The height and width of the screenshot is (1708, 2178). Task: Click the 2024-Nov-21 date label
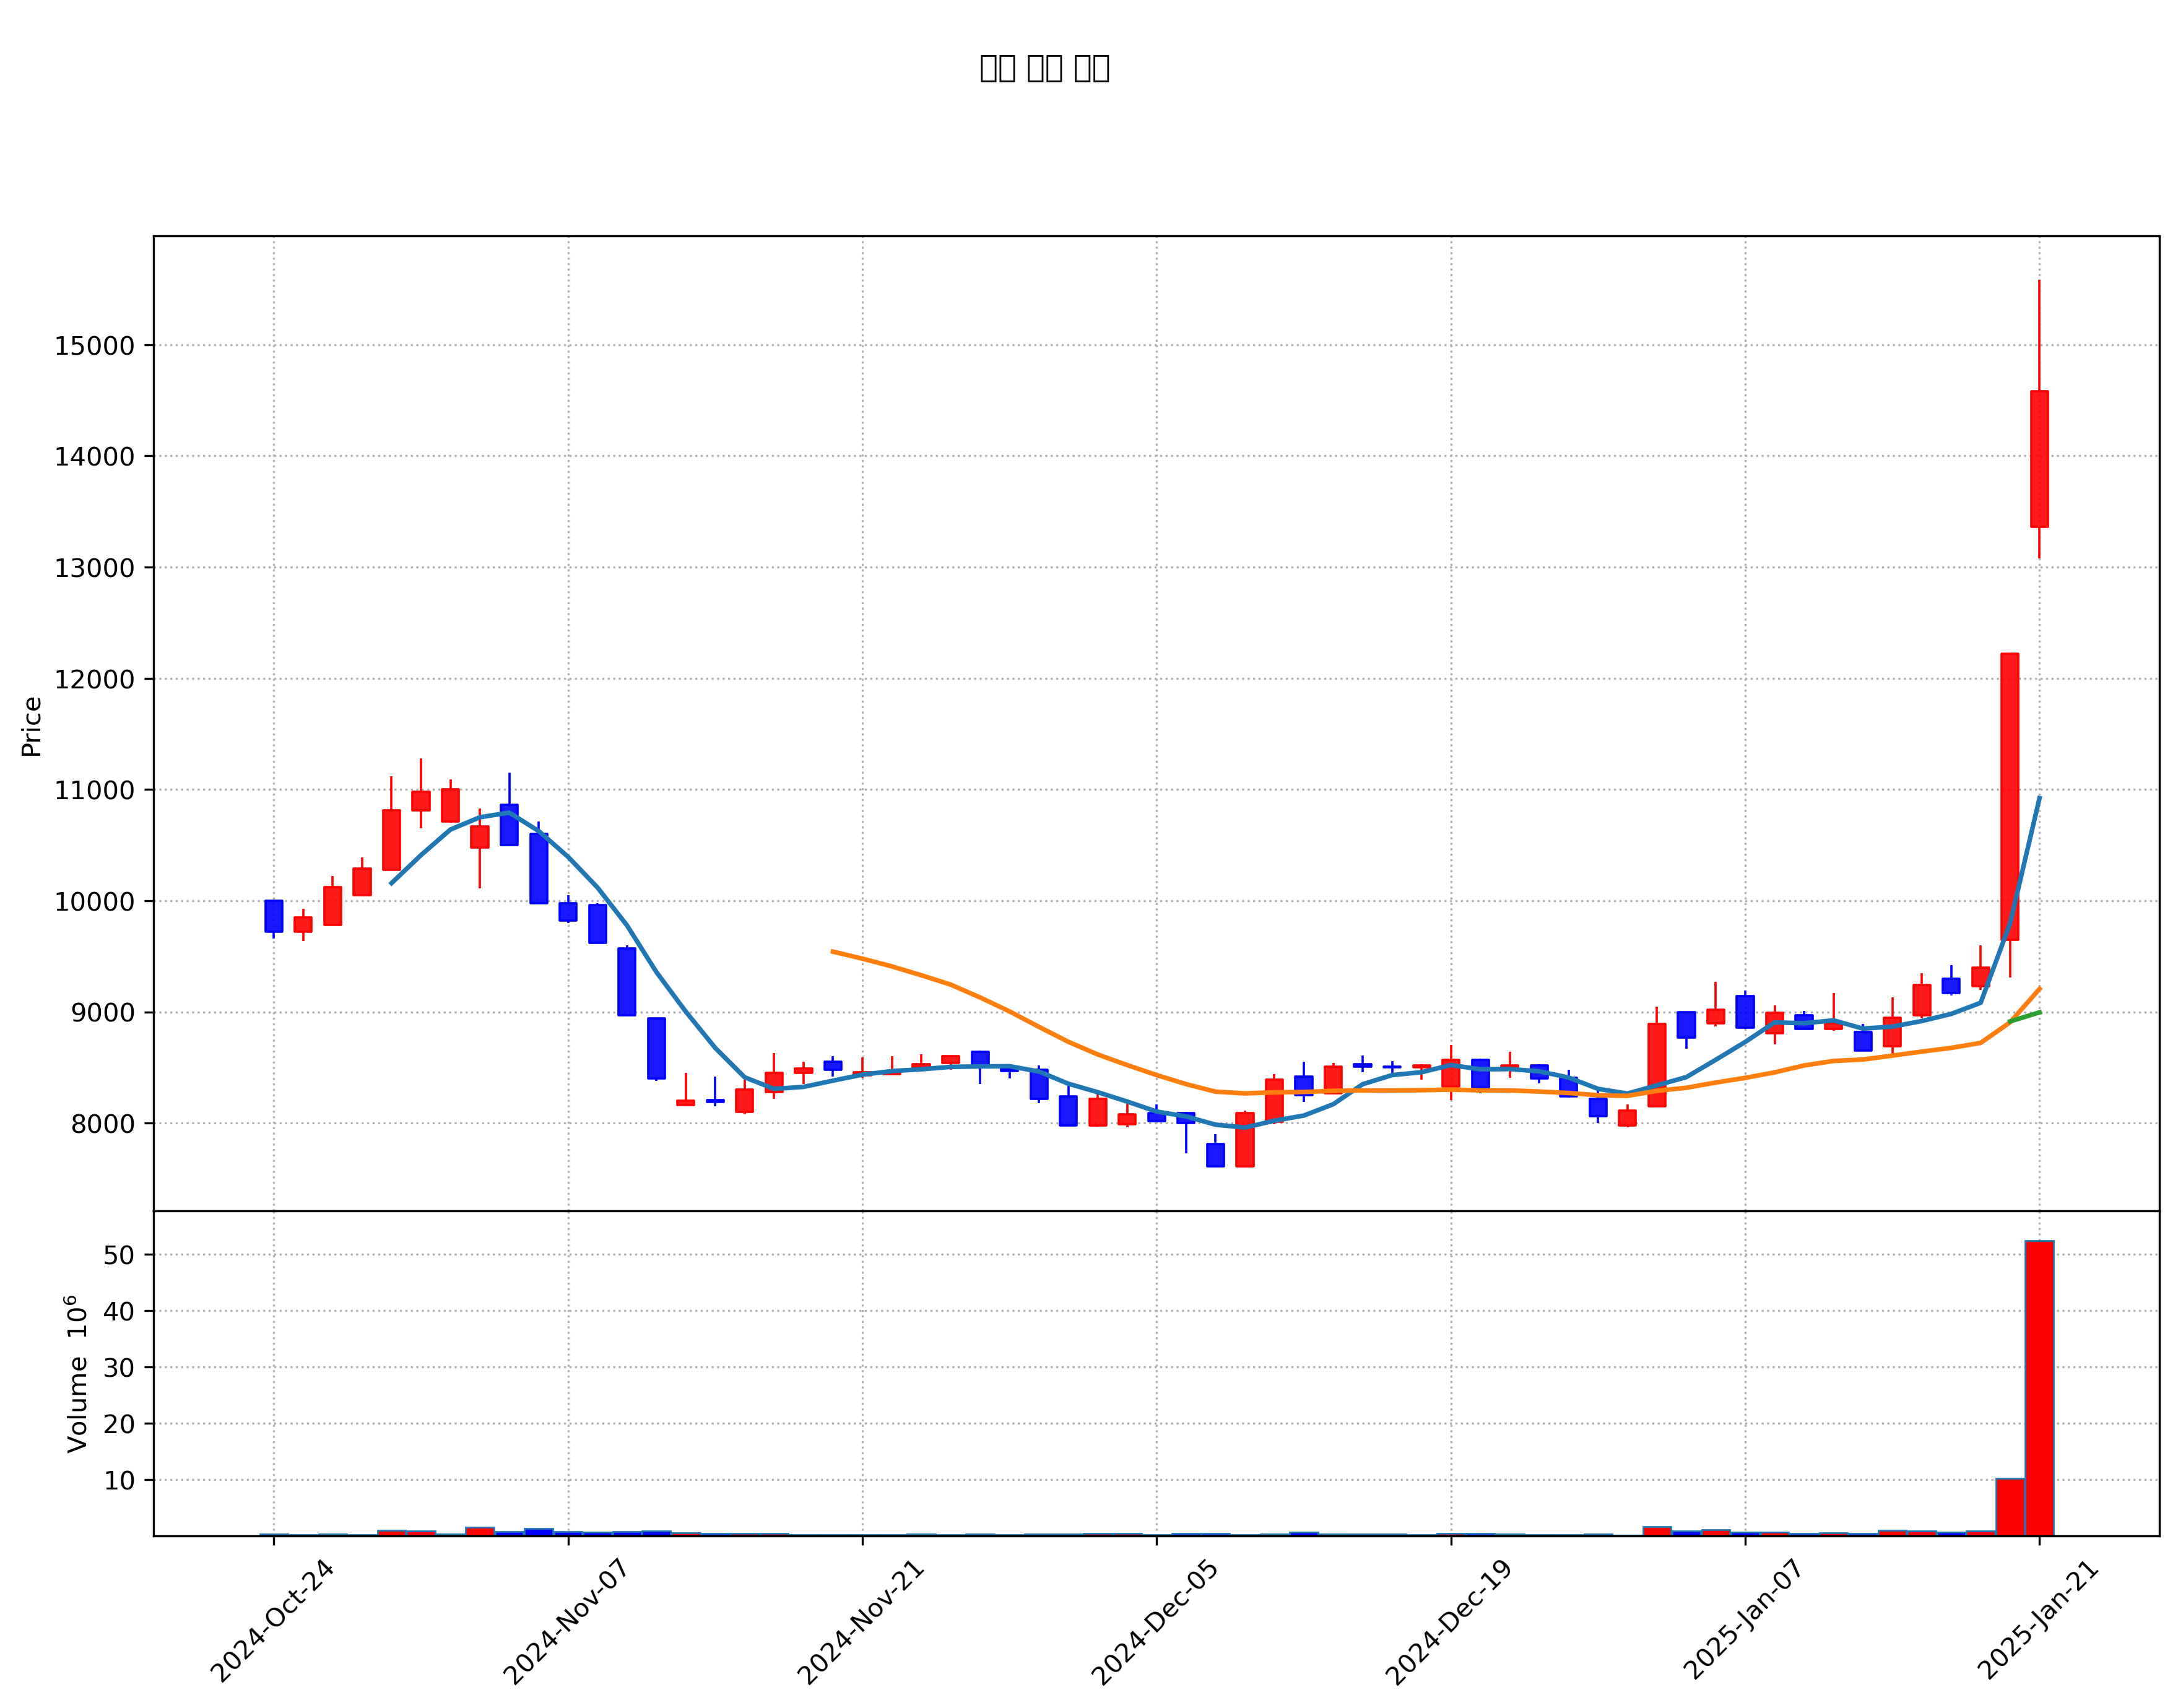860,1622
